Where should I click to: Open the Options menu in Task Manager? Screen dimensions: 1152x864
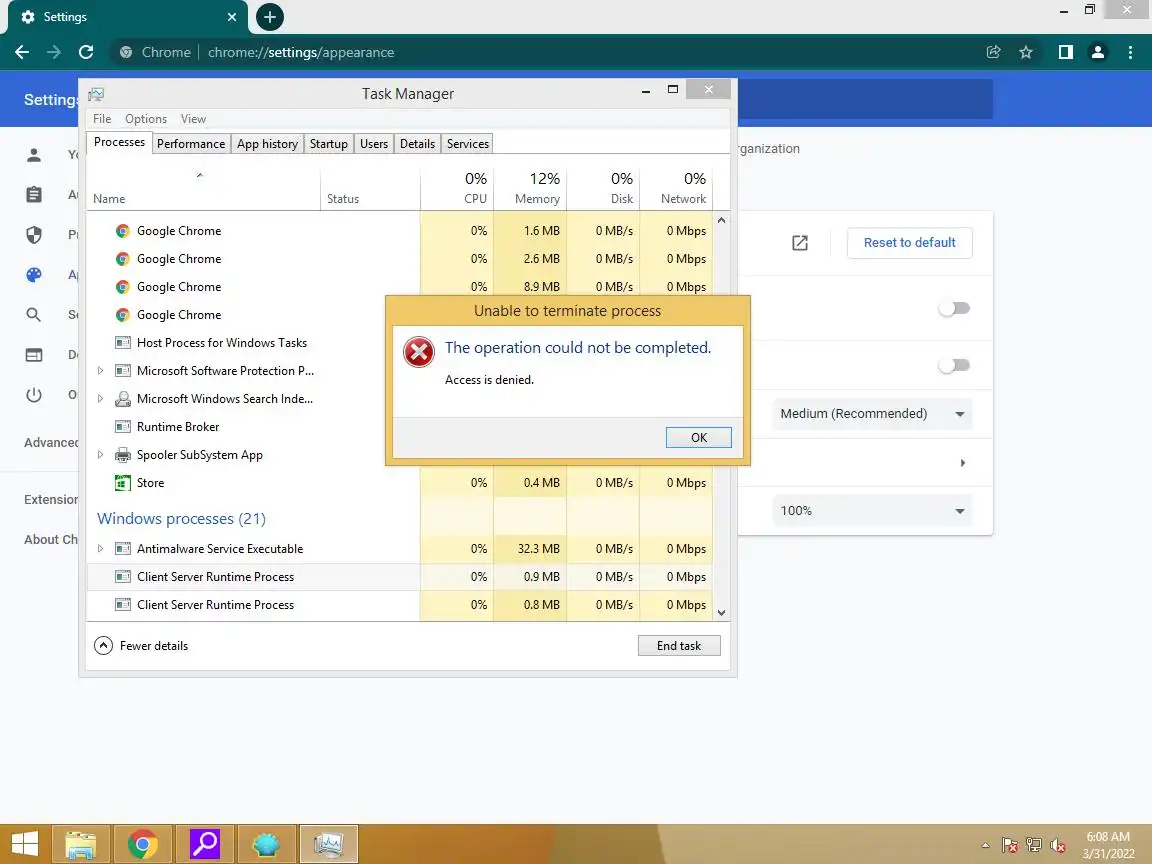pos(145,119)
